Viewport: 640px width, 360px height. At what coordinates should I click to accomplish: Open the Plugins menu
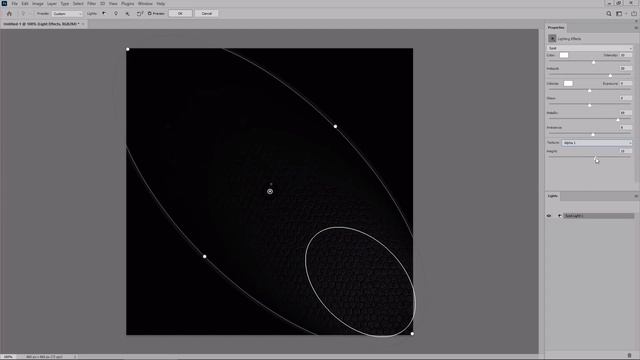pos(128,4)
